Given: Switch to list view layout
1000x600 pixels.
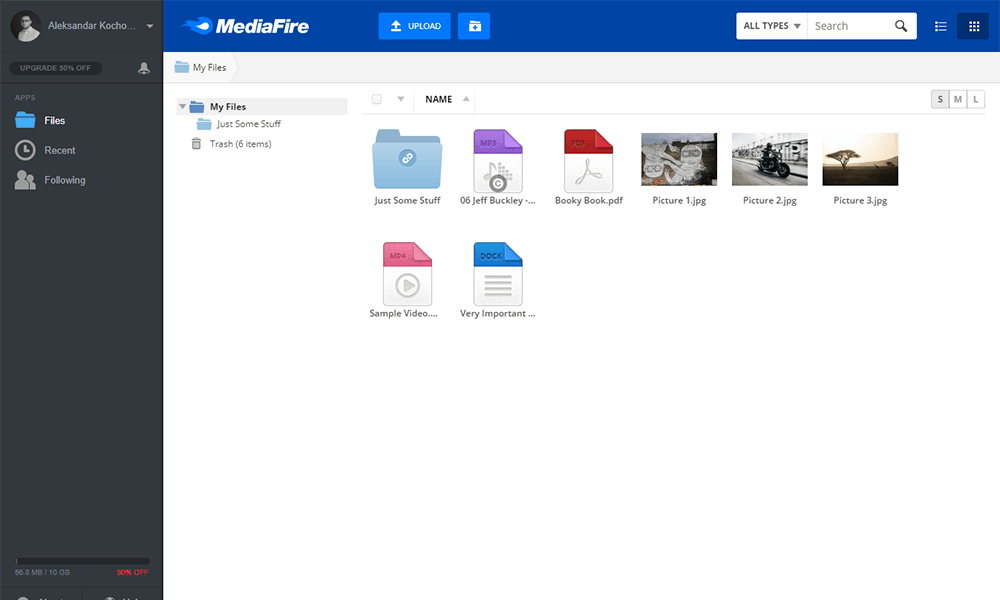Looking at the screenshot, I should pos(940,25).
